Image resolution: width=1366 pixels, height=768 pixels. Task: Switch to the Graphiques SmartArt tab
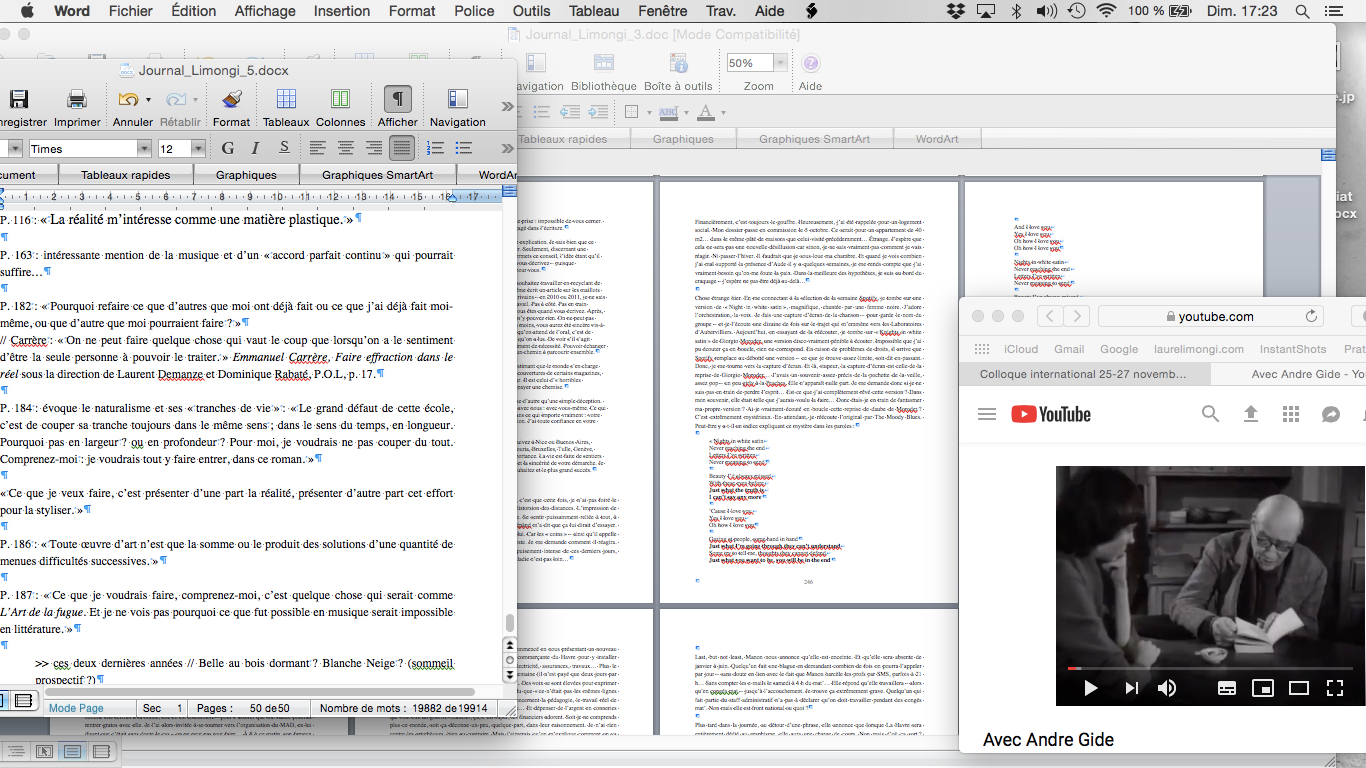click(x=378, y=175)
